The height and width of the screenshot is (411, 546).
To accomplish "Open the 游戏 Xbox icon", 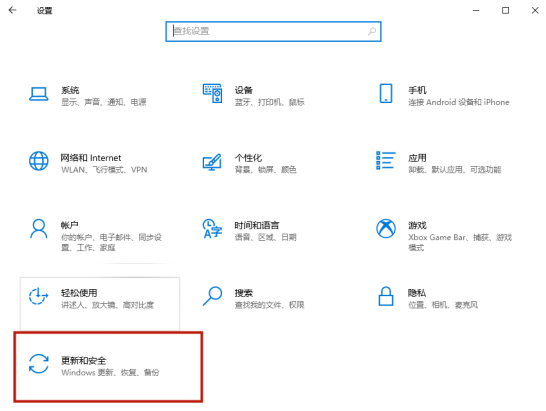I will [386, 228].
